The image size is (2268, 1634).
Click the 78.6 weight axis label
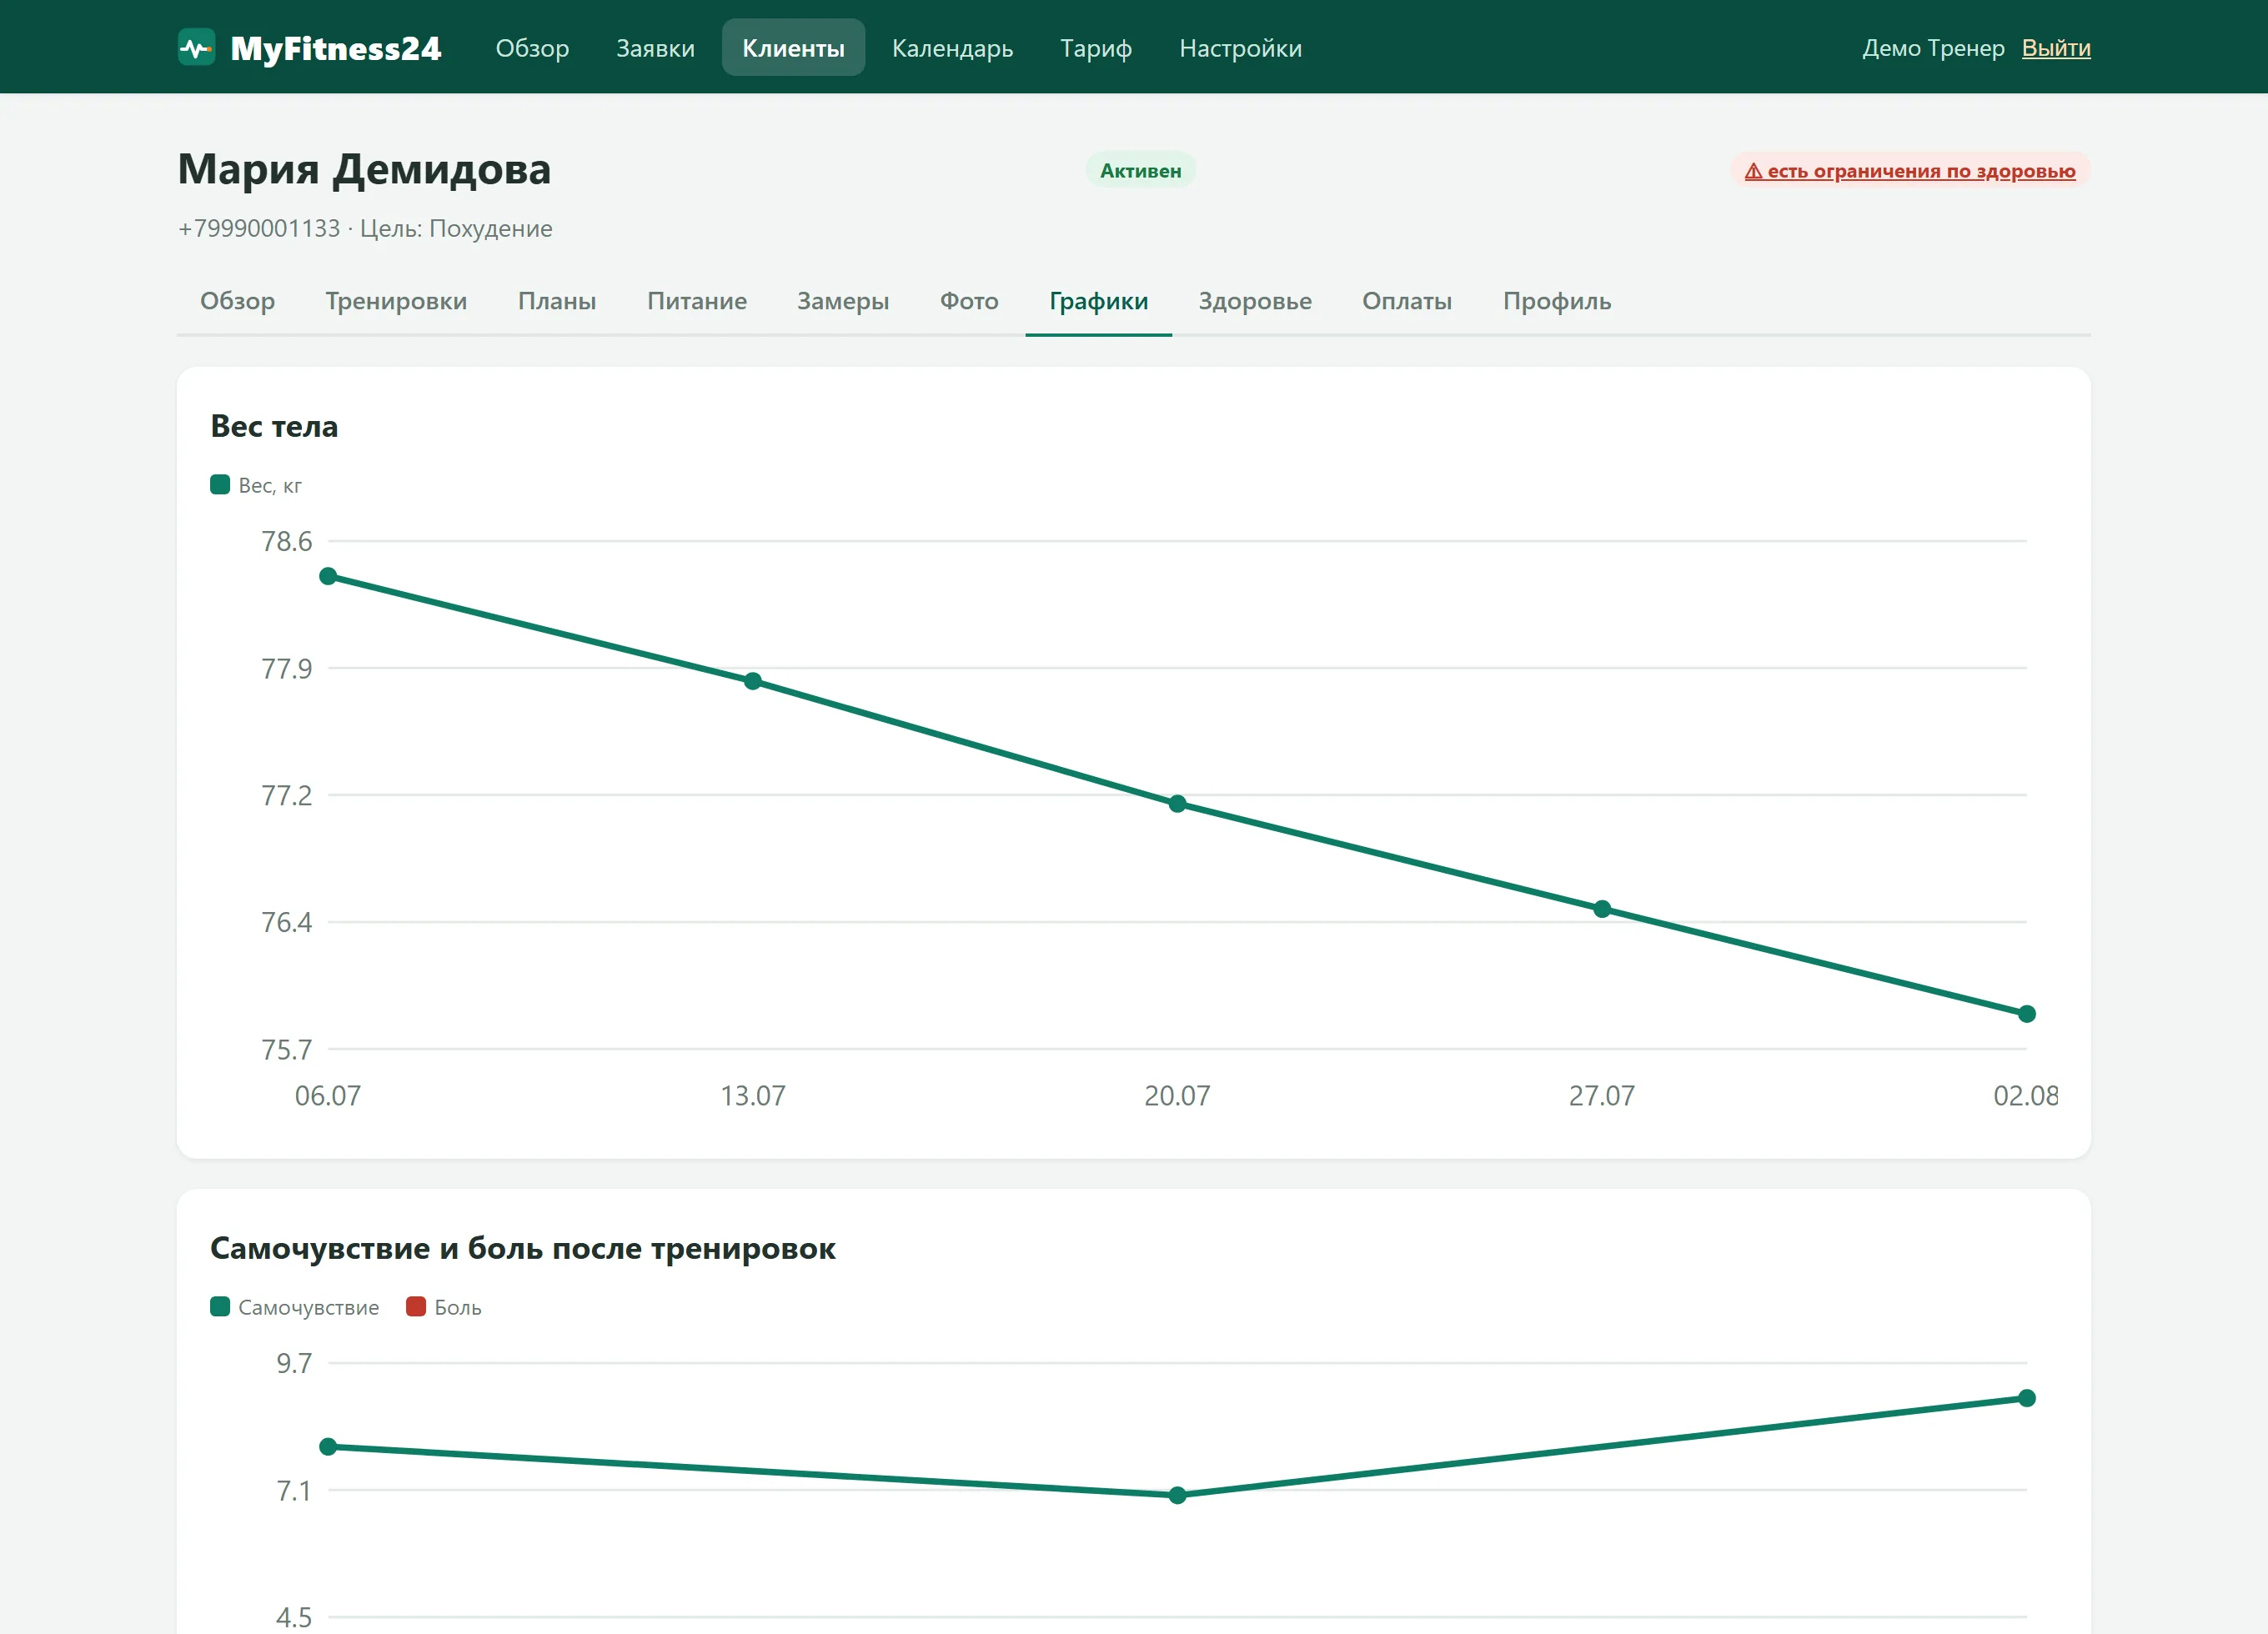click(287, 541)
